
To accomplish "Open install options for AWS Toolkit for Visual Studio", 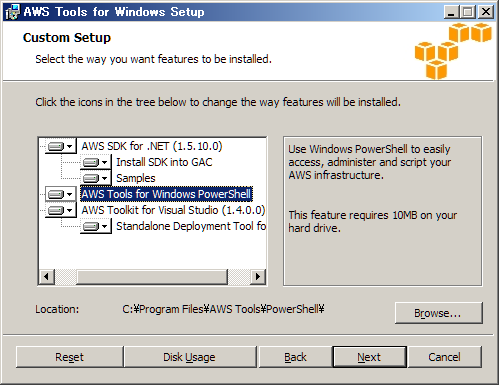I will (x=61, y=210).
